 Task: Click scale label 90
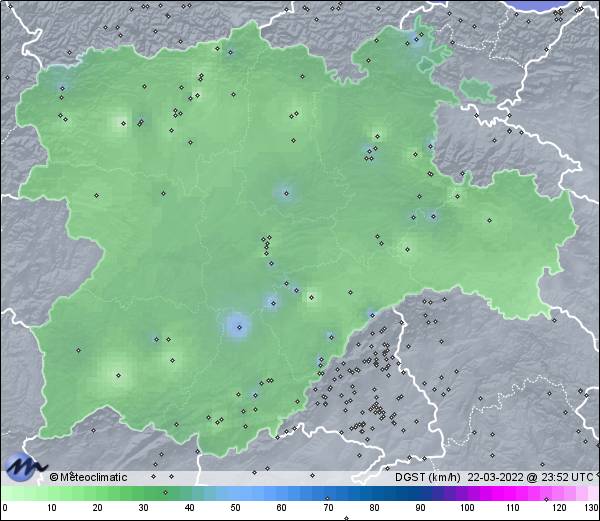pyautogui.click(x=420, y=508)
